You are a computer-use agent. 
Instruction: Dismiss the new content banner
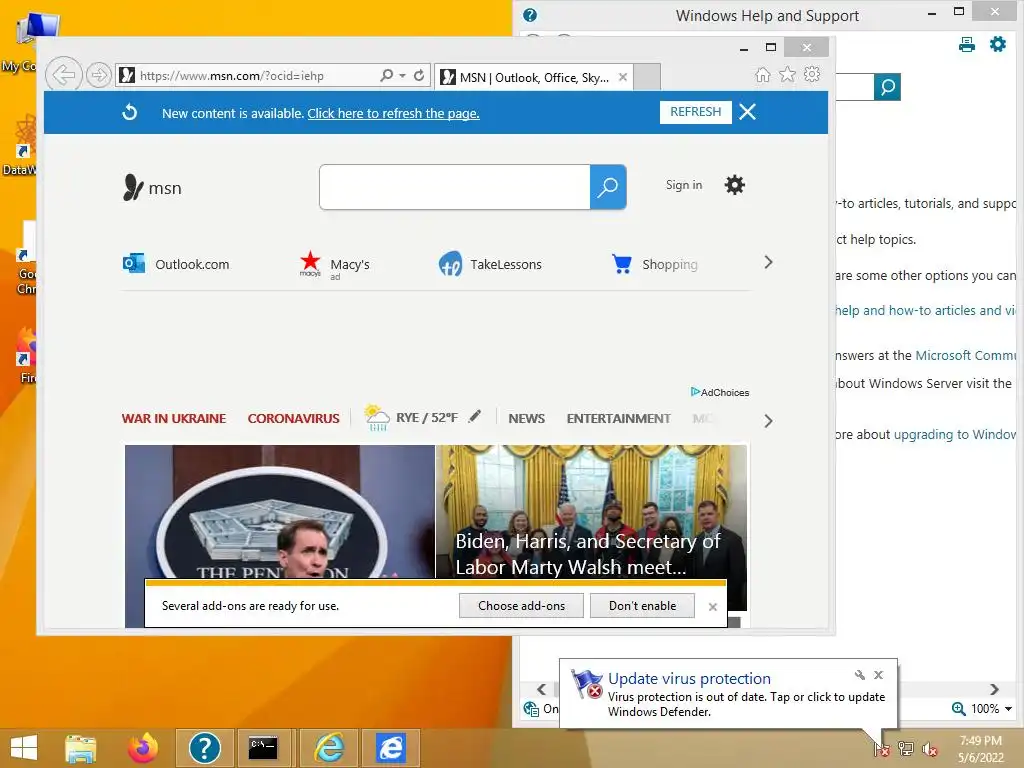748,112
